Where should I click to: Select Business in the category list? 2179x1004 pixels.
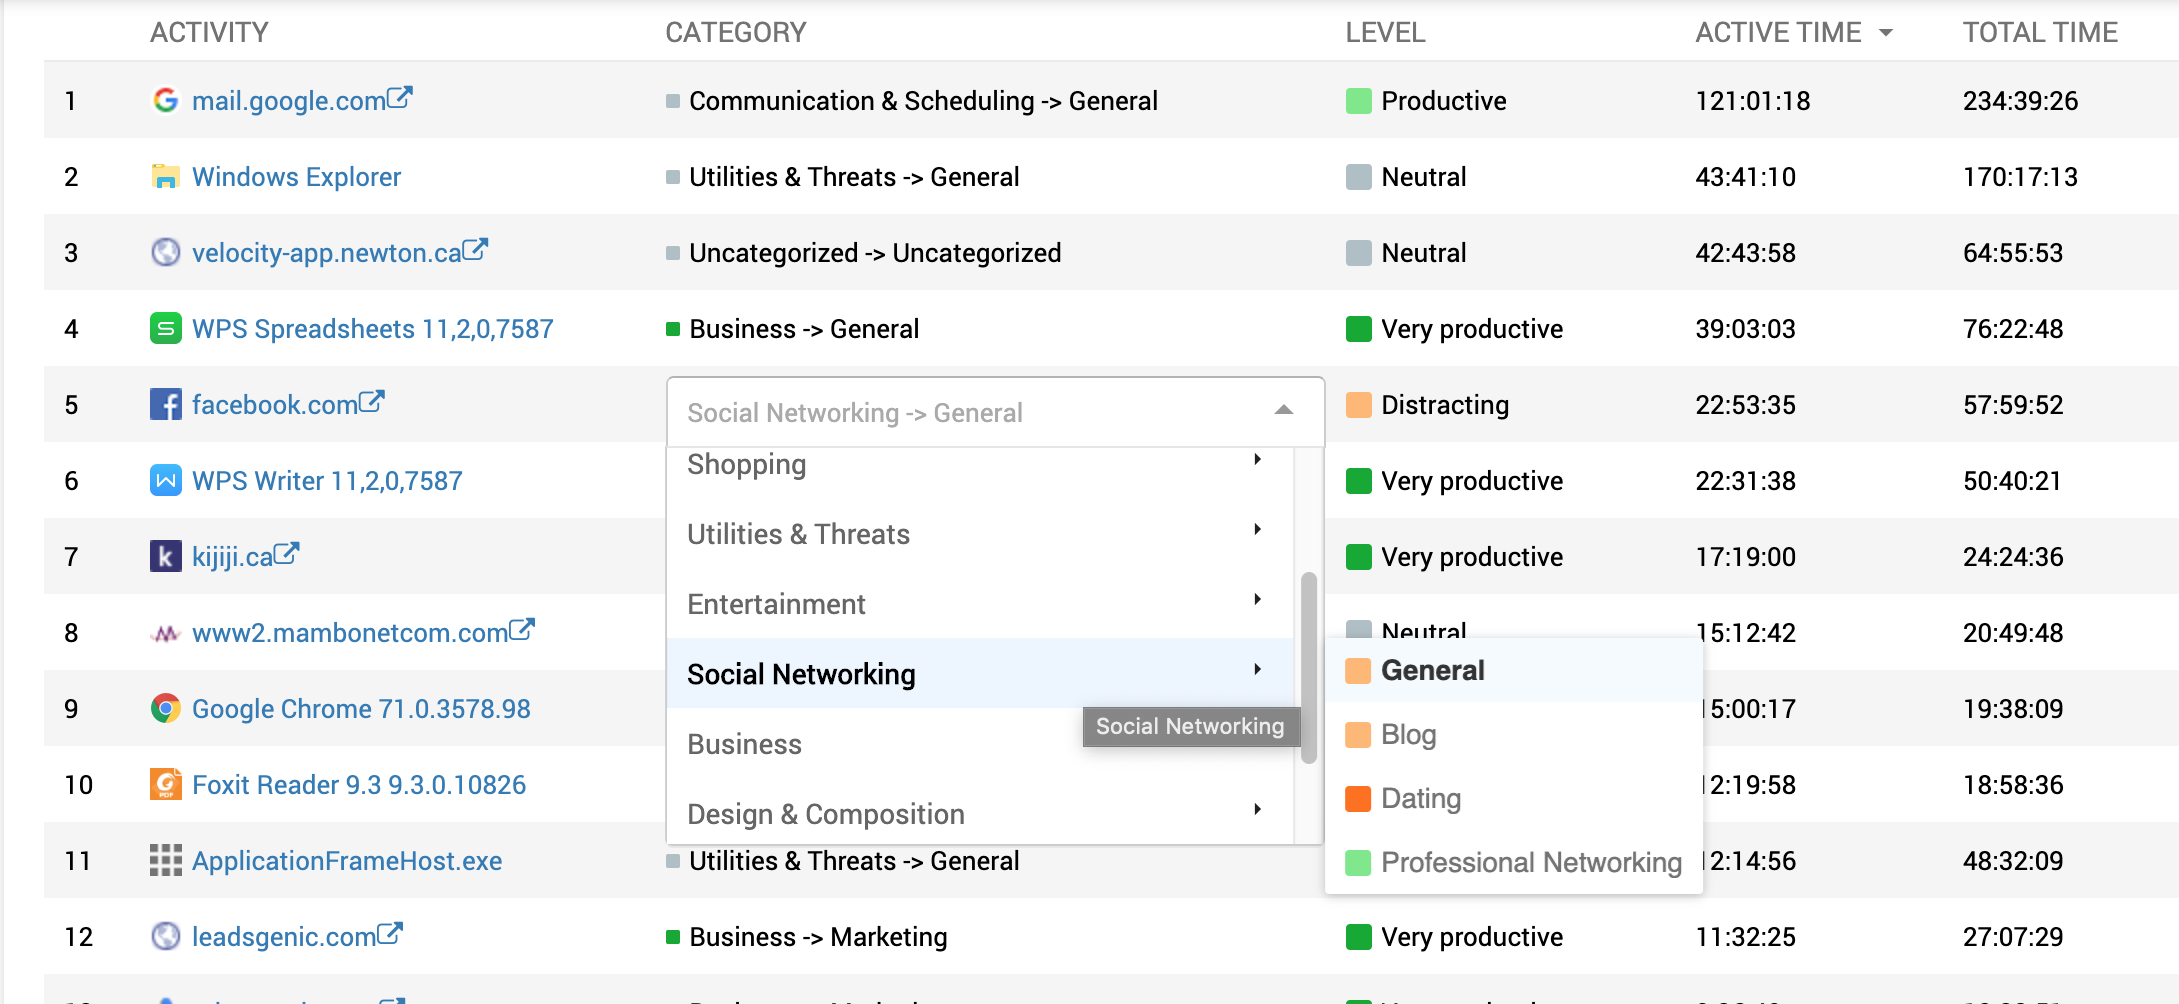pos(745,745)
